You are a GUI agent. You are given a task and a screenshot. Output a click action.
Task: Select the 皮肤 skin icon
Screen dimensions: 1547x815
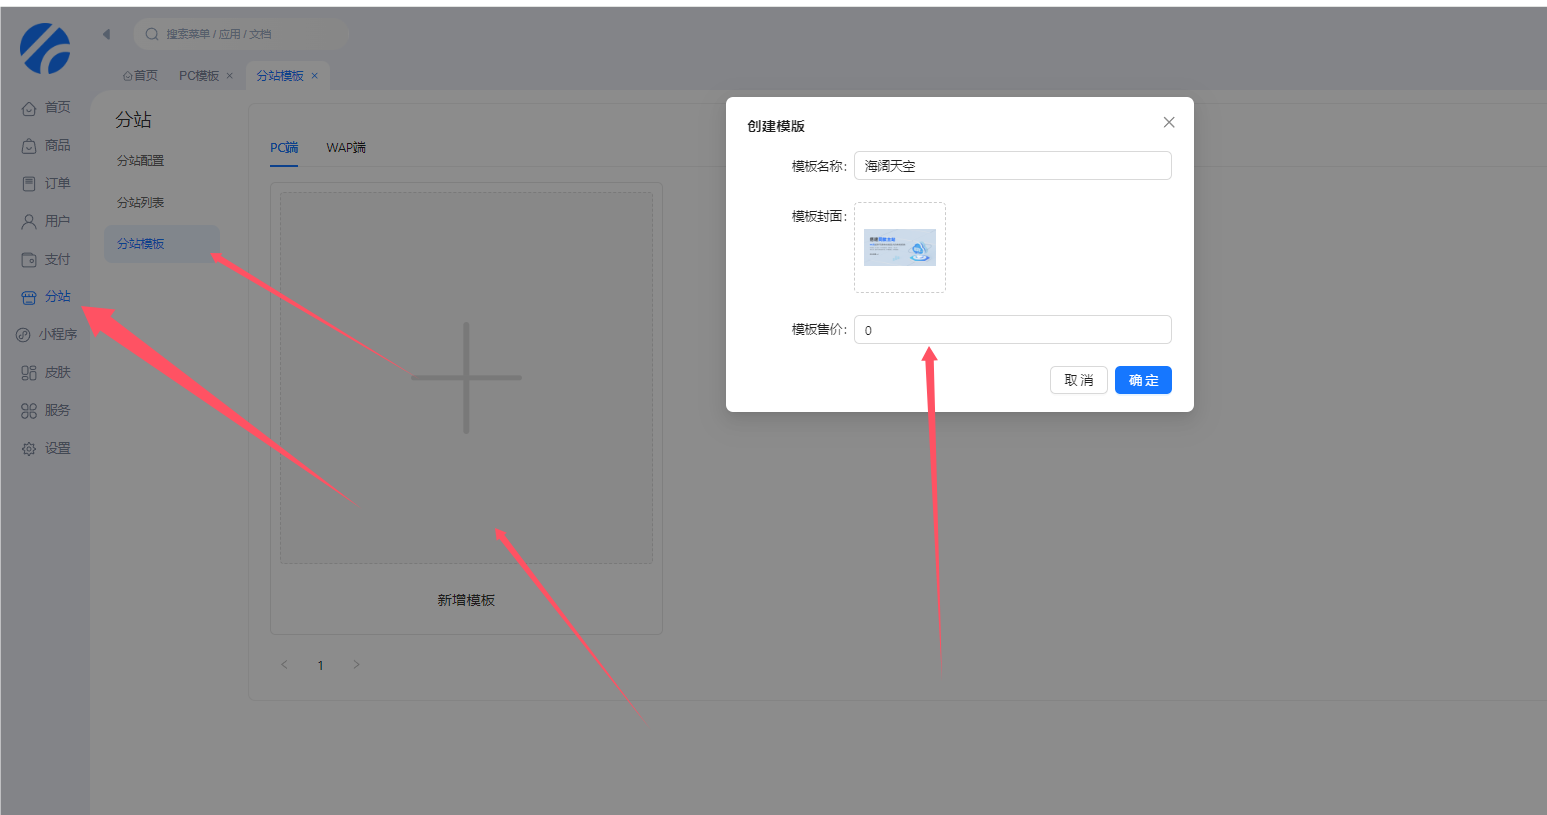(x=29, y=373)
